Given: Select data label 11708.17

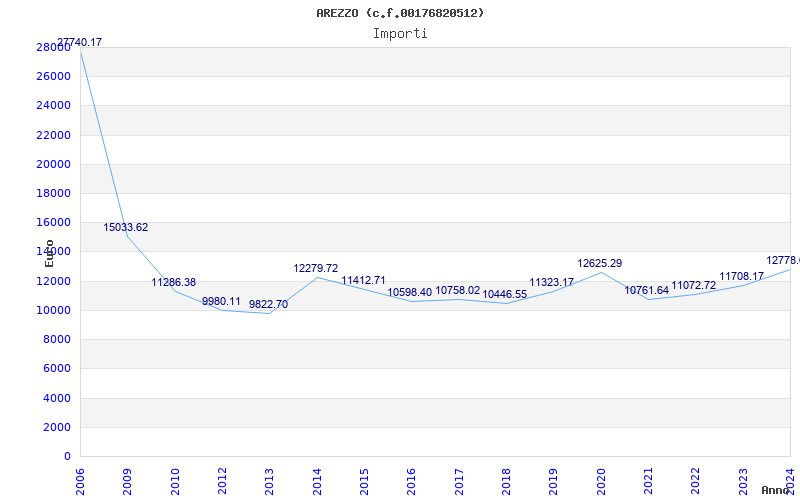Looking at the screenshot, I should tap(741, 277).
